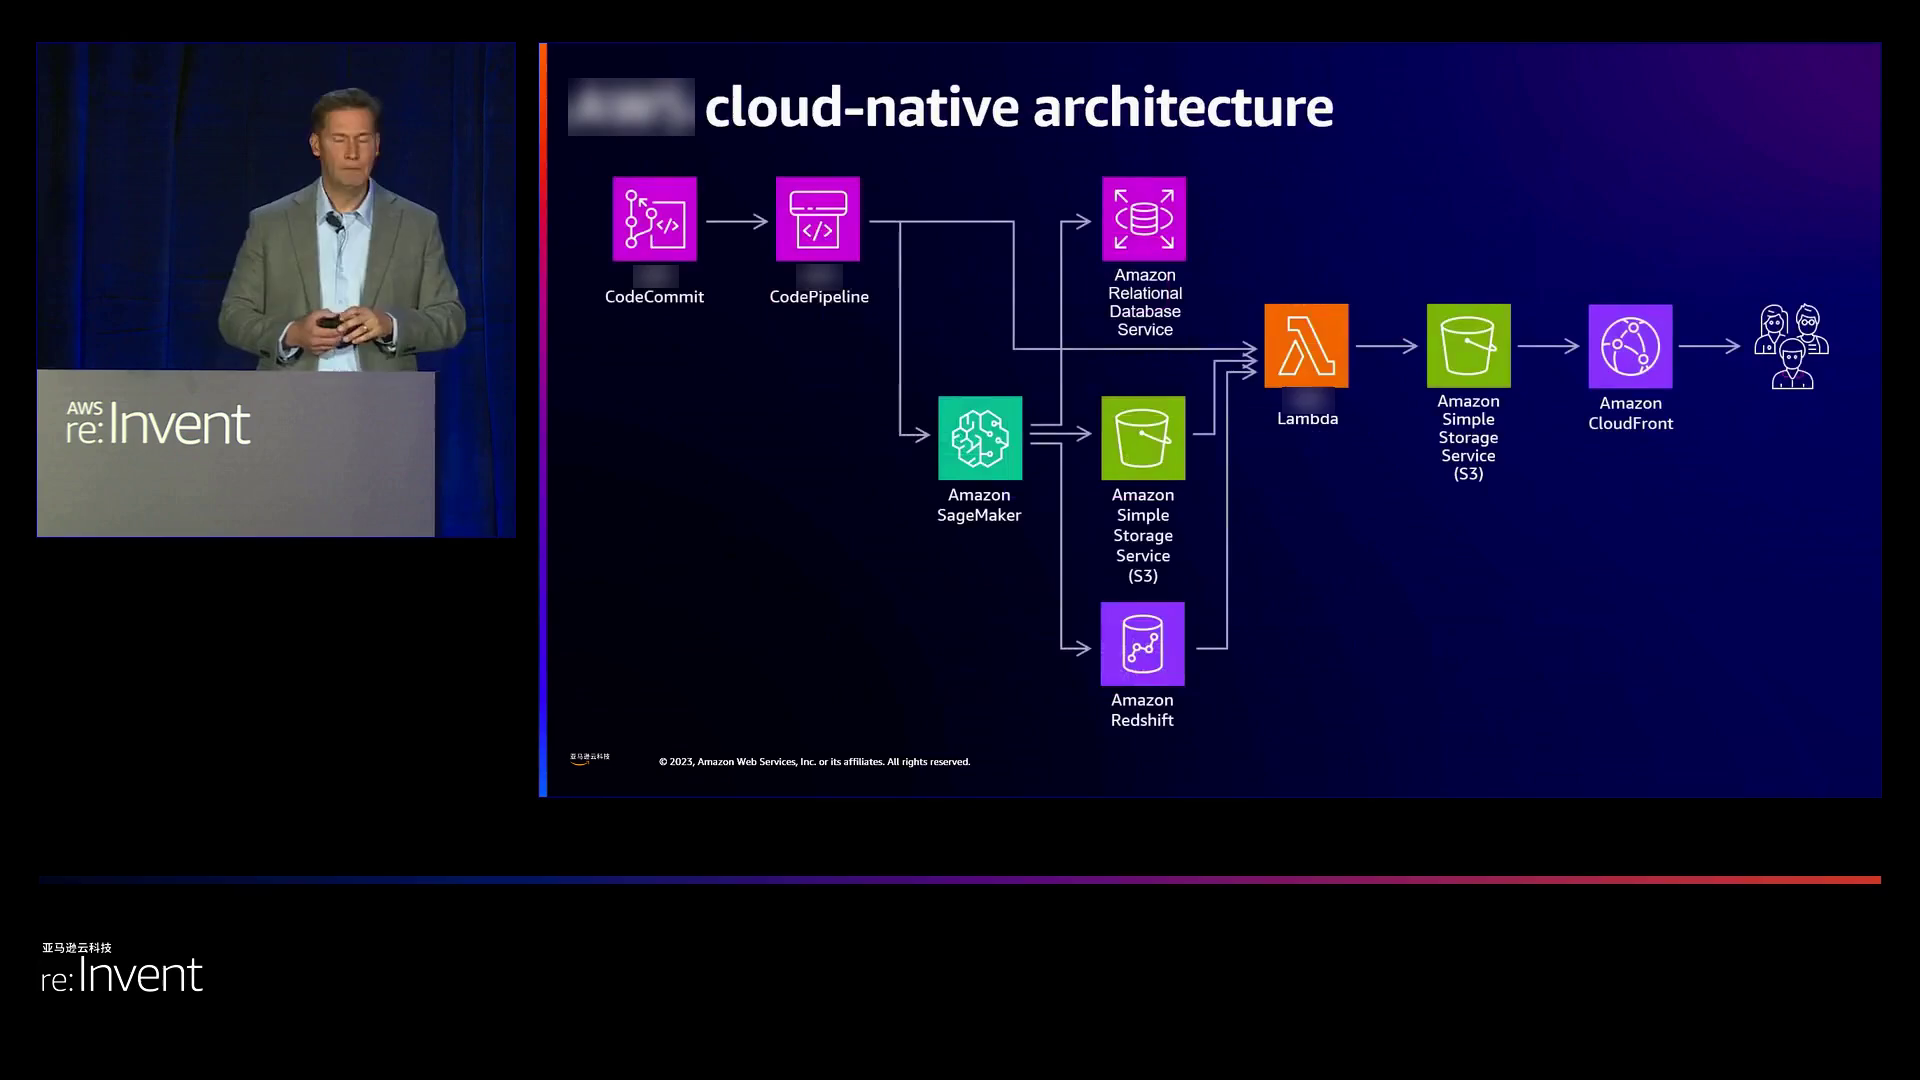Viewport: 1920px width, 1080px height.
Task: Select the Amazon CloudFront icon
Action: coord(1630,346)
